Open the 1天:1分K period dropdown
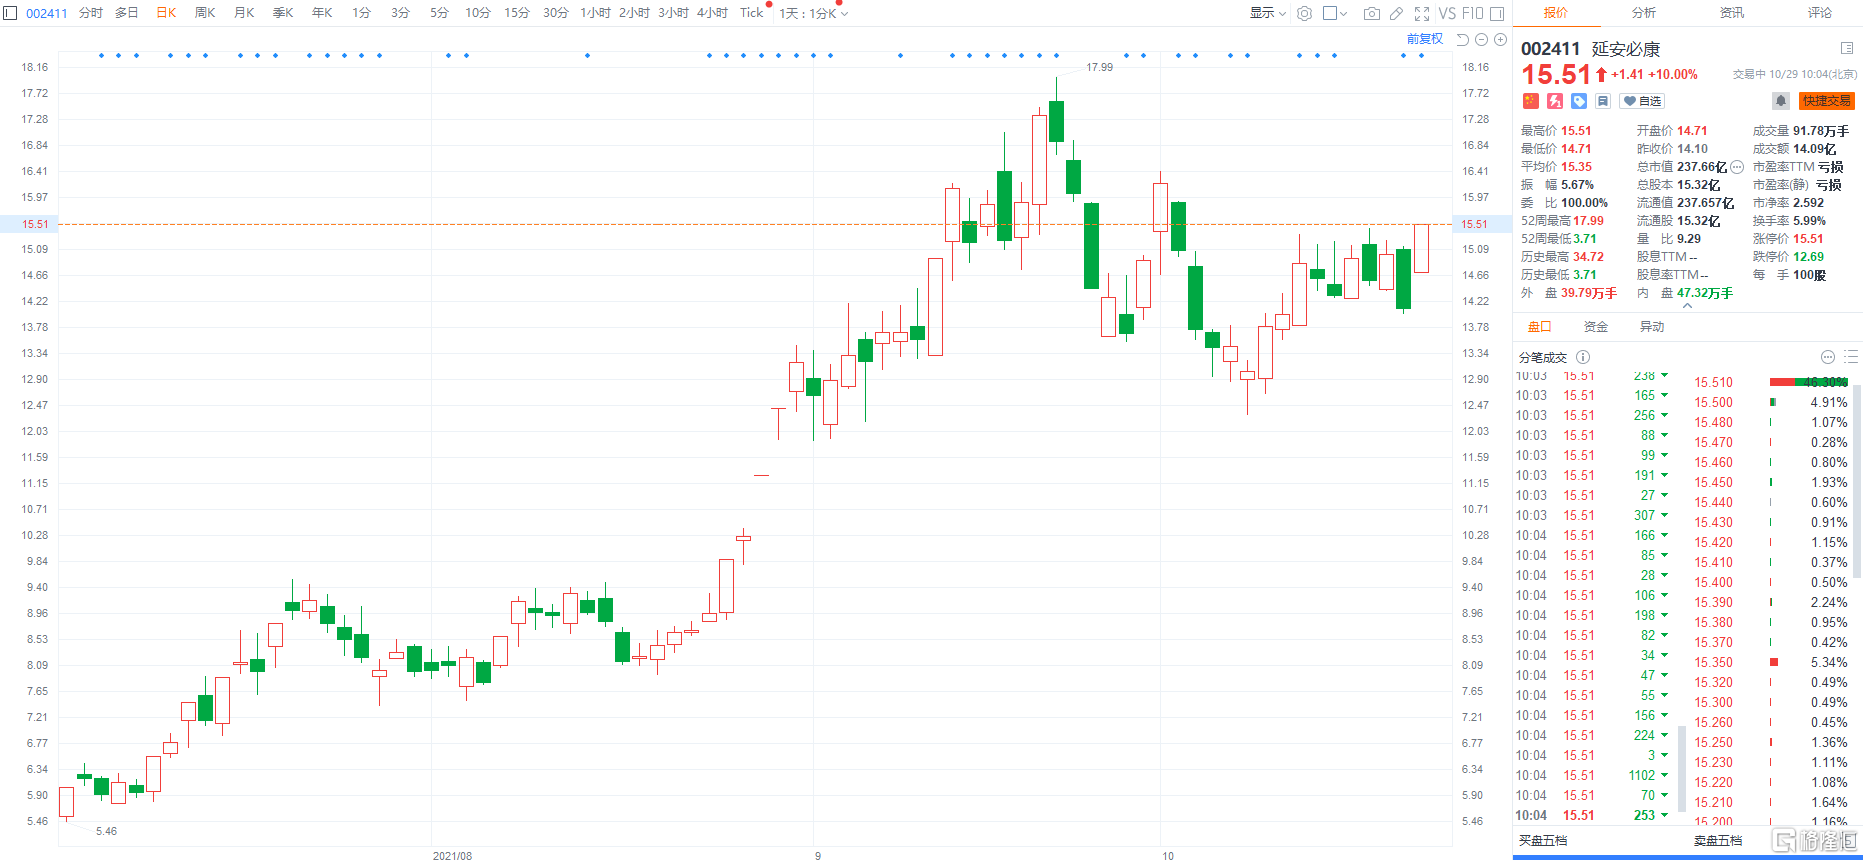Viewport: 1864px width, 860px height. [x=814, y=14]
